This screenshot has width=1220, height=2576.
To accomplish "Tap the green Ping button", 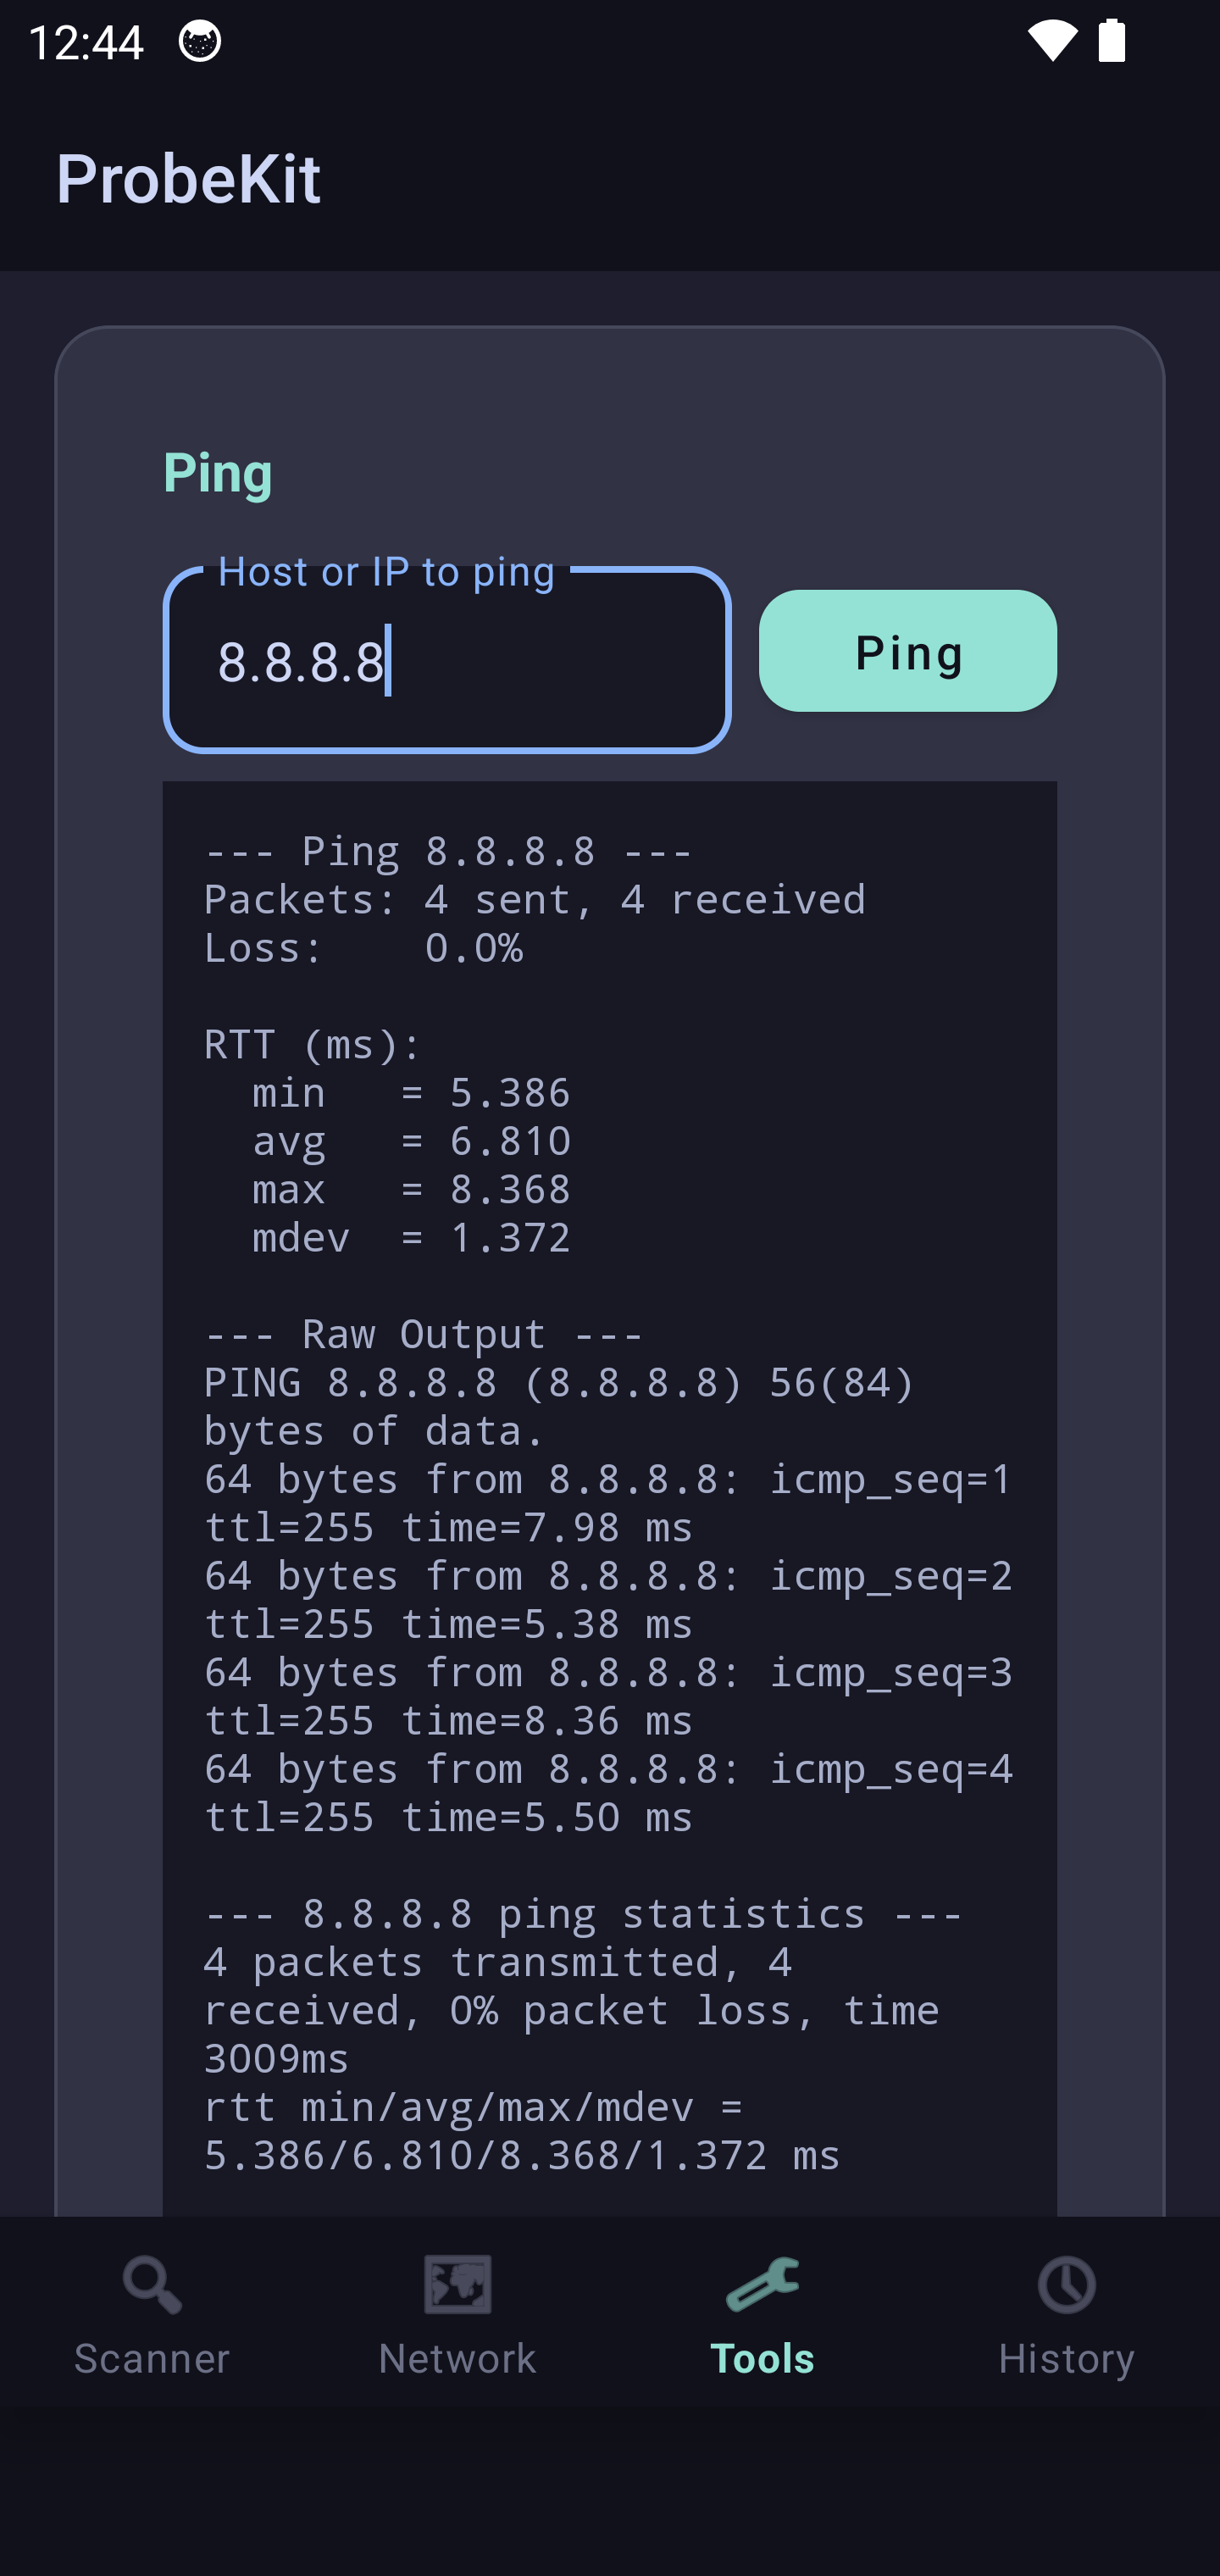I will pos(908,651).
